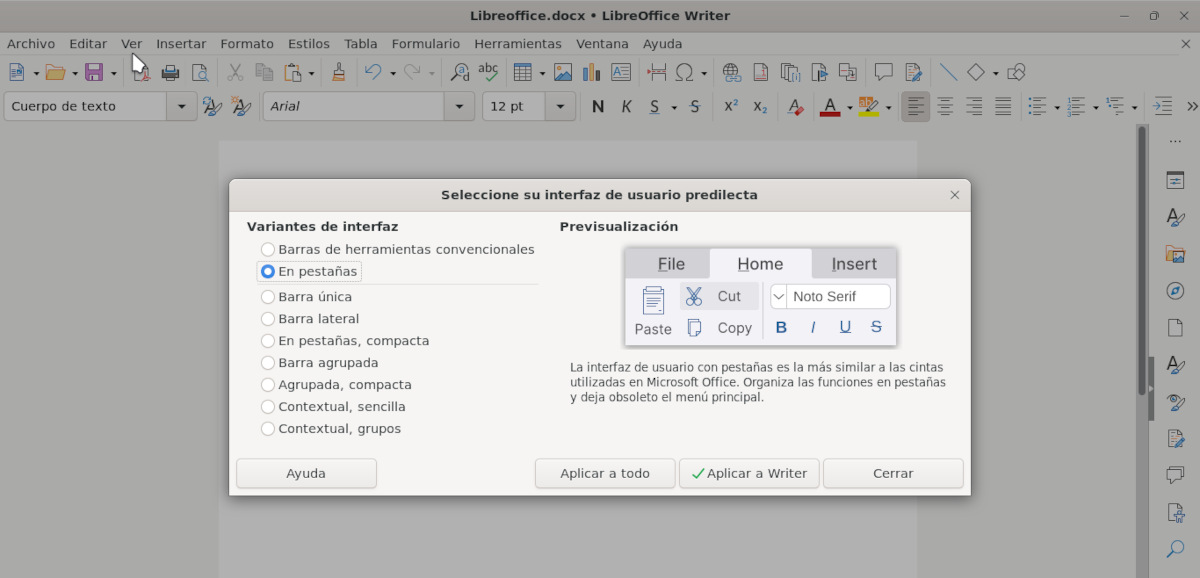Apply bold with the N button
This screenshot has width=1200, height=578.
pos(598,106)
